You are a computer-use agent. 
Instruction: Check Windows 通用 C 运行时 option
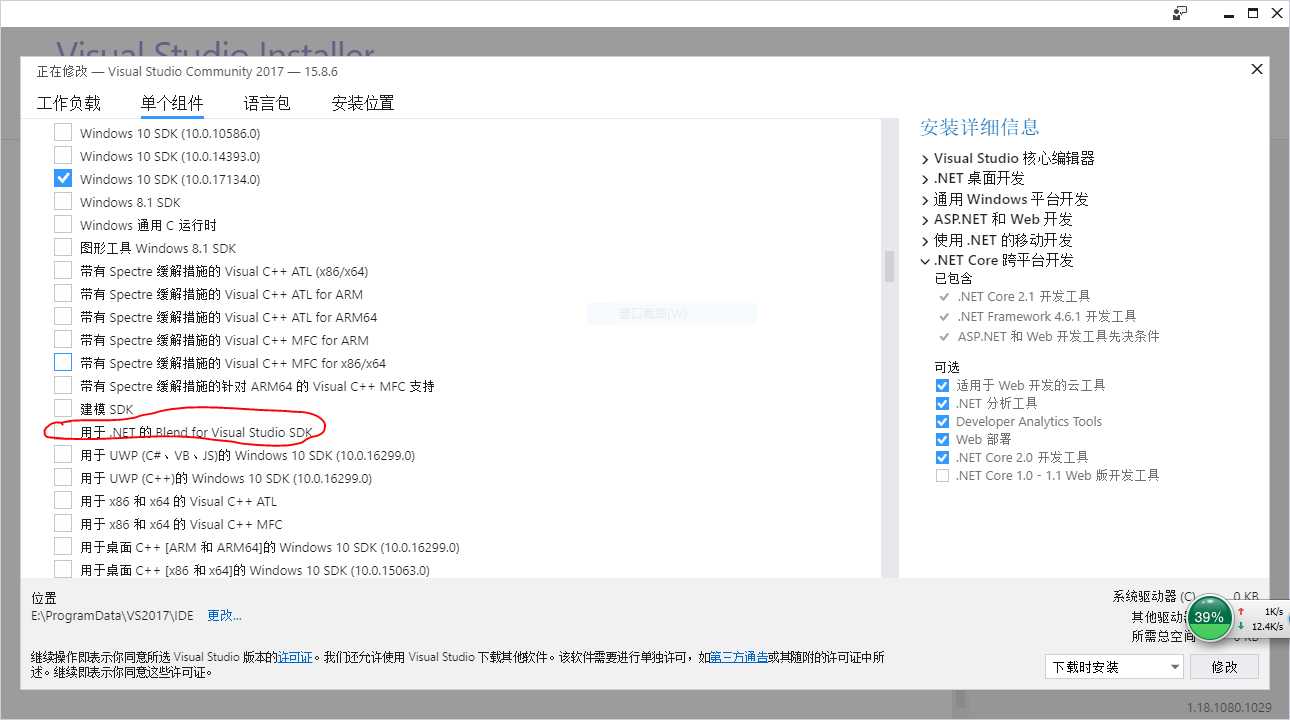pos(63,224)
